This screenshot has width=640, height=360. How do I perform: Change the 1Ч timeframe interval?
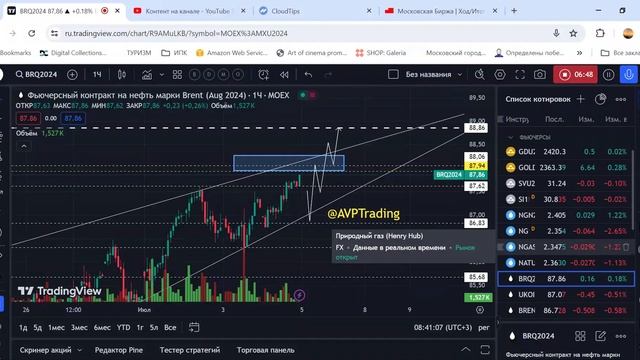[x=97, y=74]
